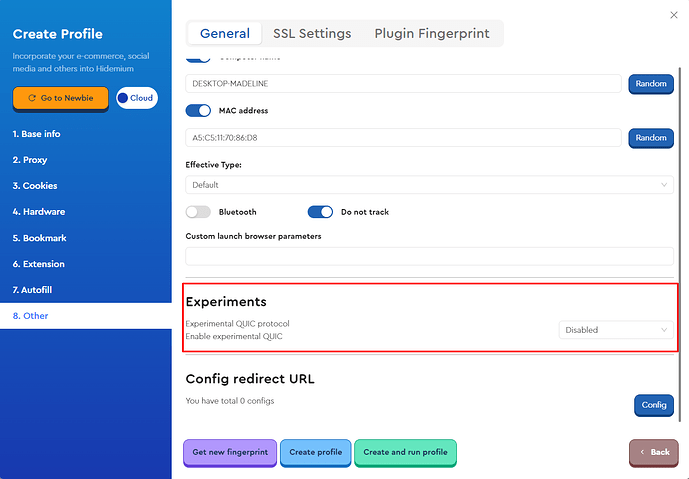Expand the Experimental QUIC protocol dropdown

point(616,329)
